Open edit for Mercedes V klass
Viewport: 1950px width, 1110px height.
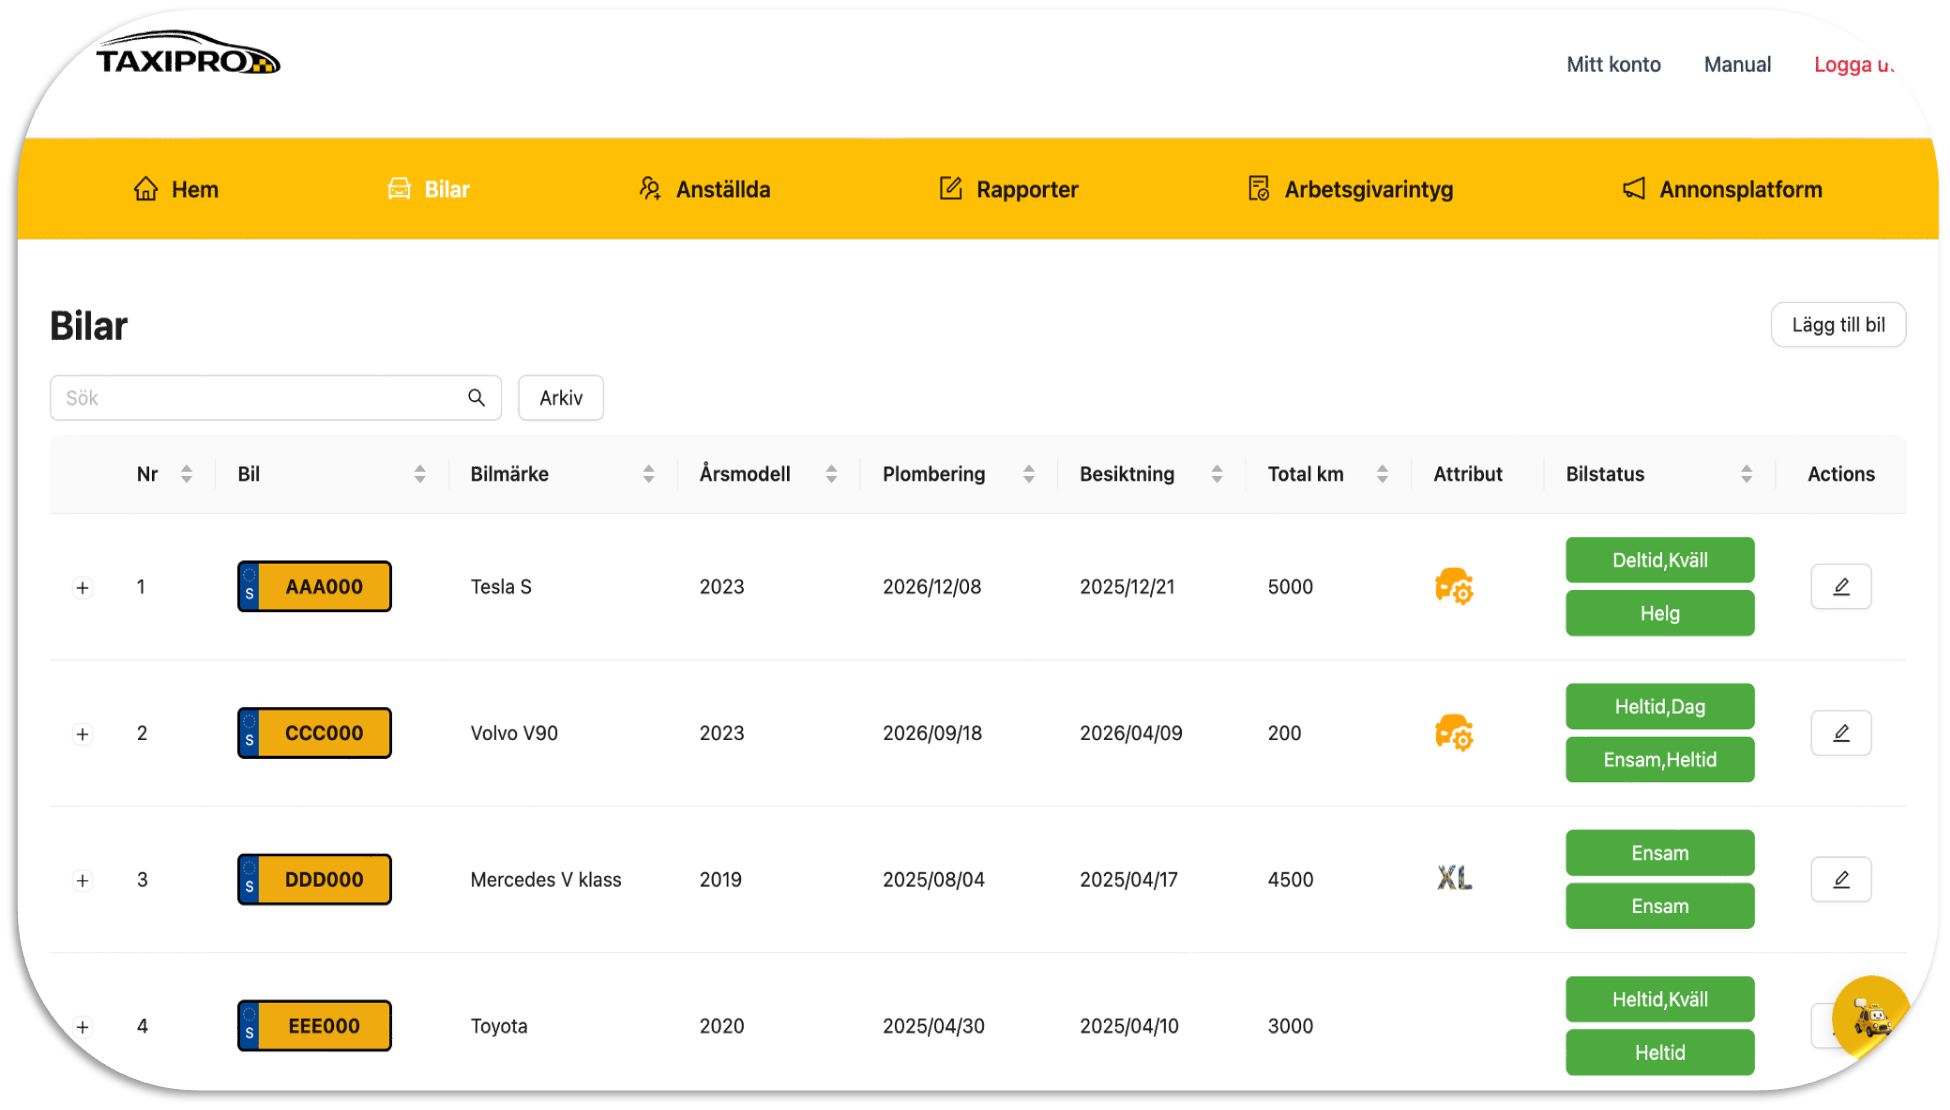tap(1840, 880)
